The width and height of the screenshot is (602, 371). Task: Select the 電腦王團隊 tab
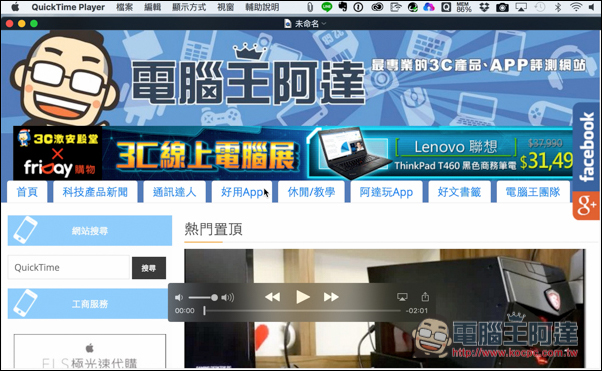(533, 192)
